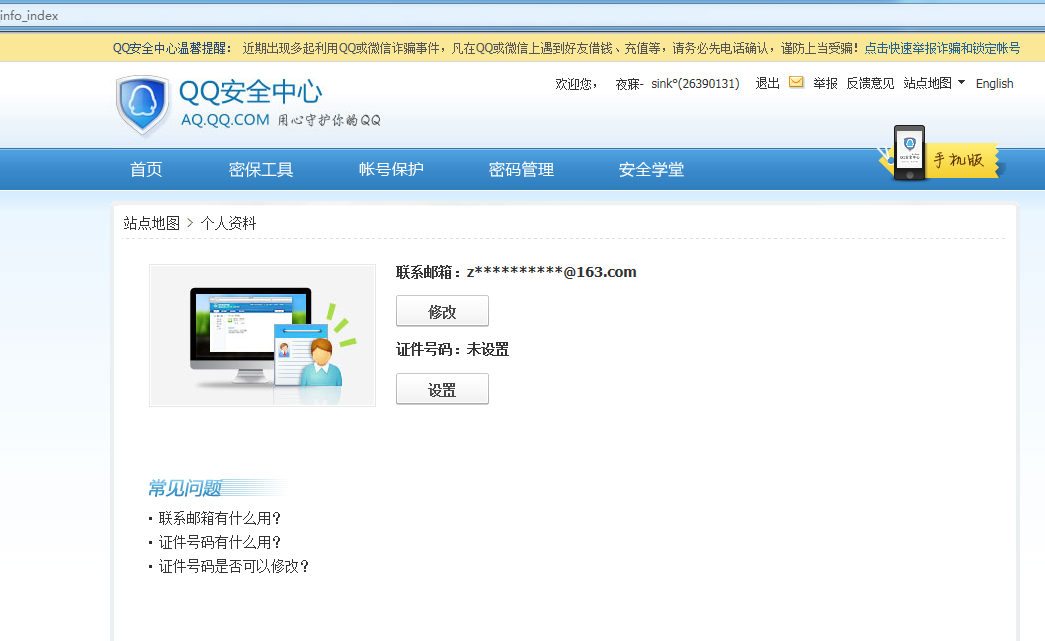Viewport: 1045px width, 641px height.
Task: Click the fraud report link in yellow banner
Action: pos(942,48)
